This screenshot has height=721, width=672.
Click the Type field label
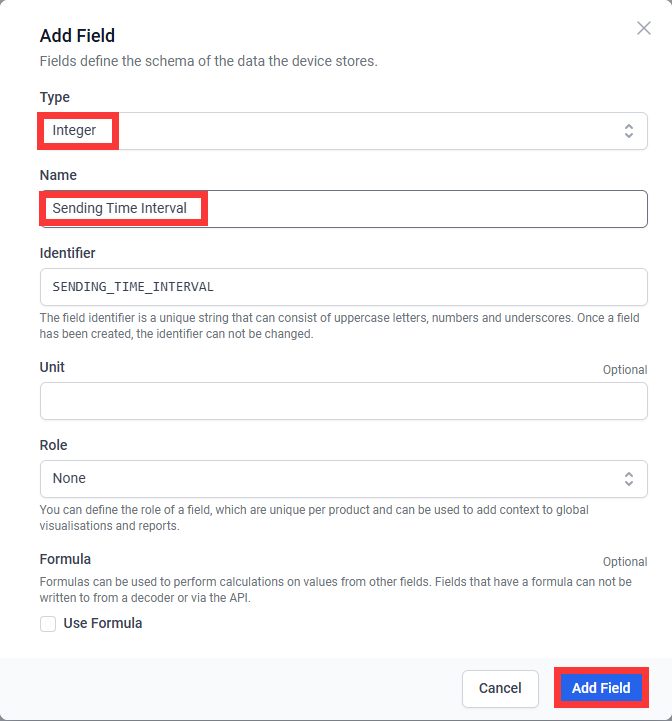coord(55,97)
